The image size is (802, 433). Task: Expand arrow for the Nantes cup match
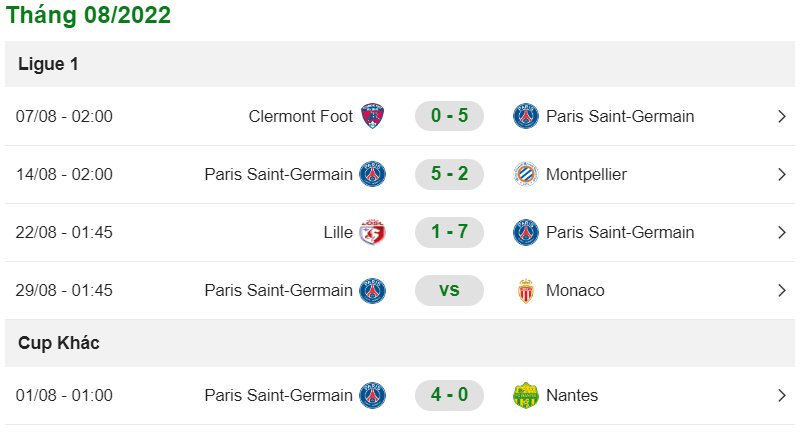click(782, 396)
